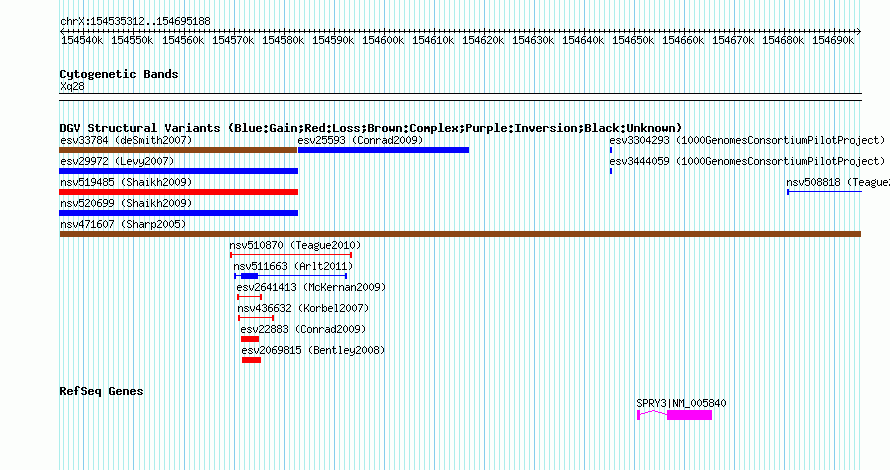The height and width of the screenshot is (470, 890).
Task: Select the blue esv29972 gain bar
Action: coord(179,171)
